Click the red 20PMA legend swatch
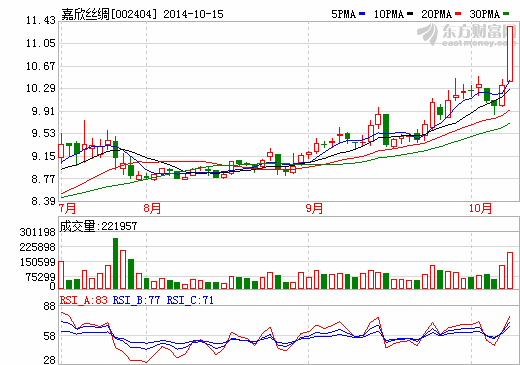Screen dimensions: 520x365 coord(458,14)
